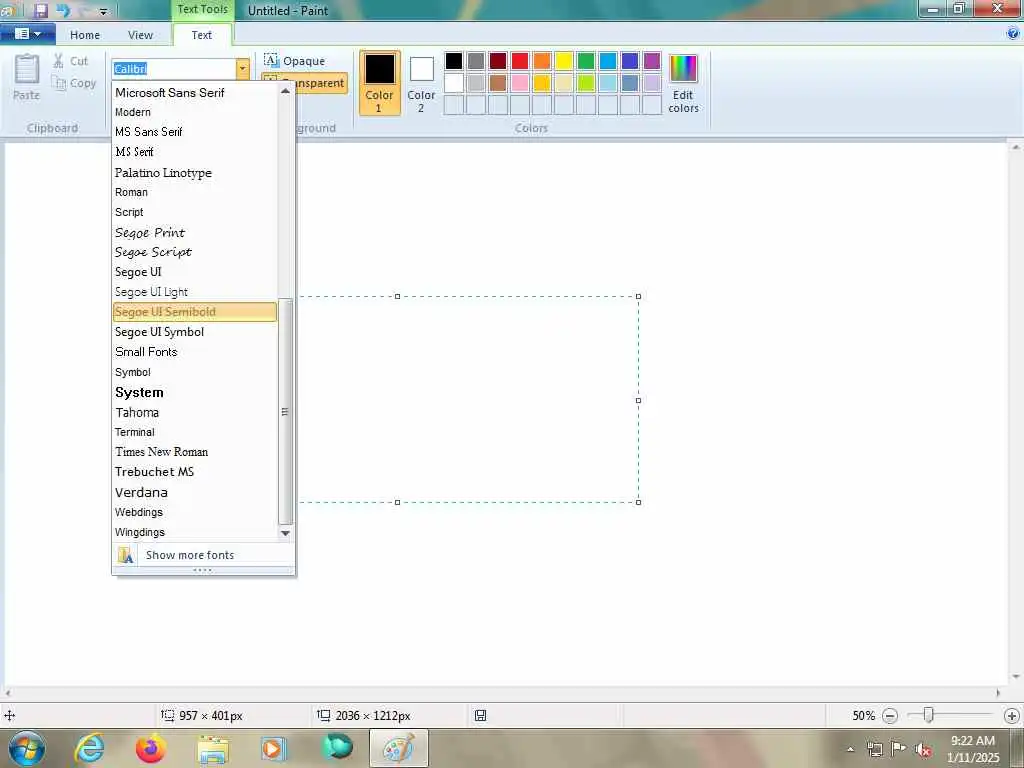Click font list scroll up arrow
Image resolution: width=1024 pixels, height=768 pixels.
coord(285,91)
